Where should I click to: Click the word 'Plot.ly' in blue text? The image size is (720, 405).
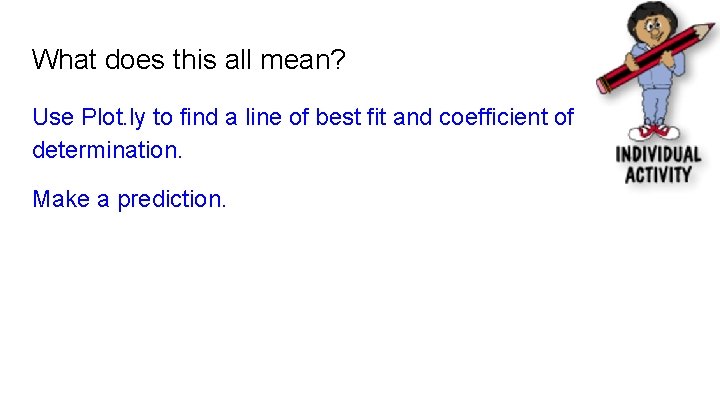tap(113, 118)
